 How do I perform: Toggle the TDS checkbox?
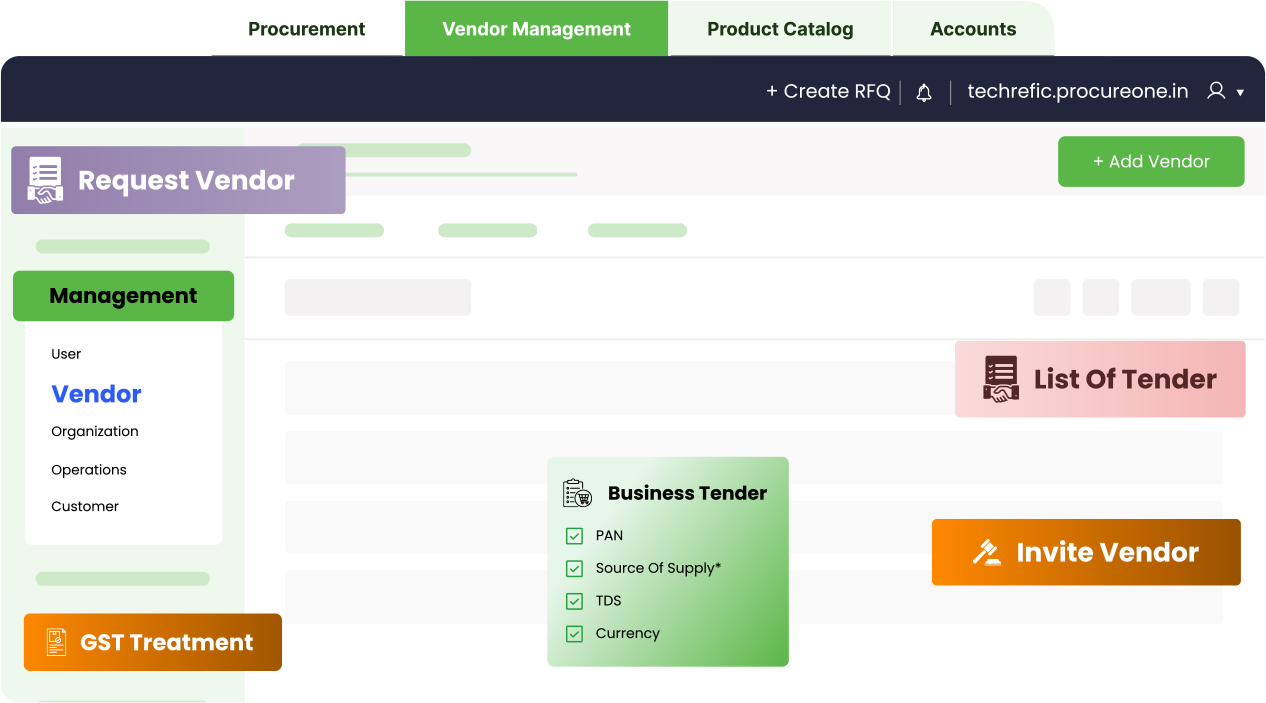pyautogui.click(x=574, y=601)
